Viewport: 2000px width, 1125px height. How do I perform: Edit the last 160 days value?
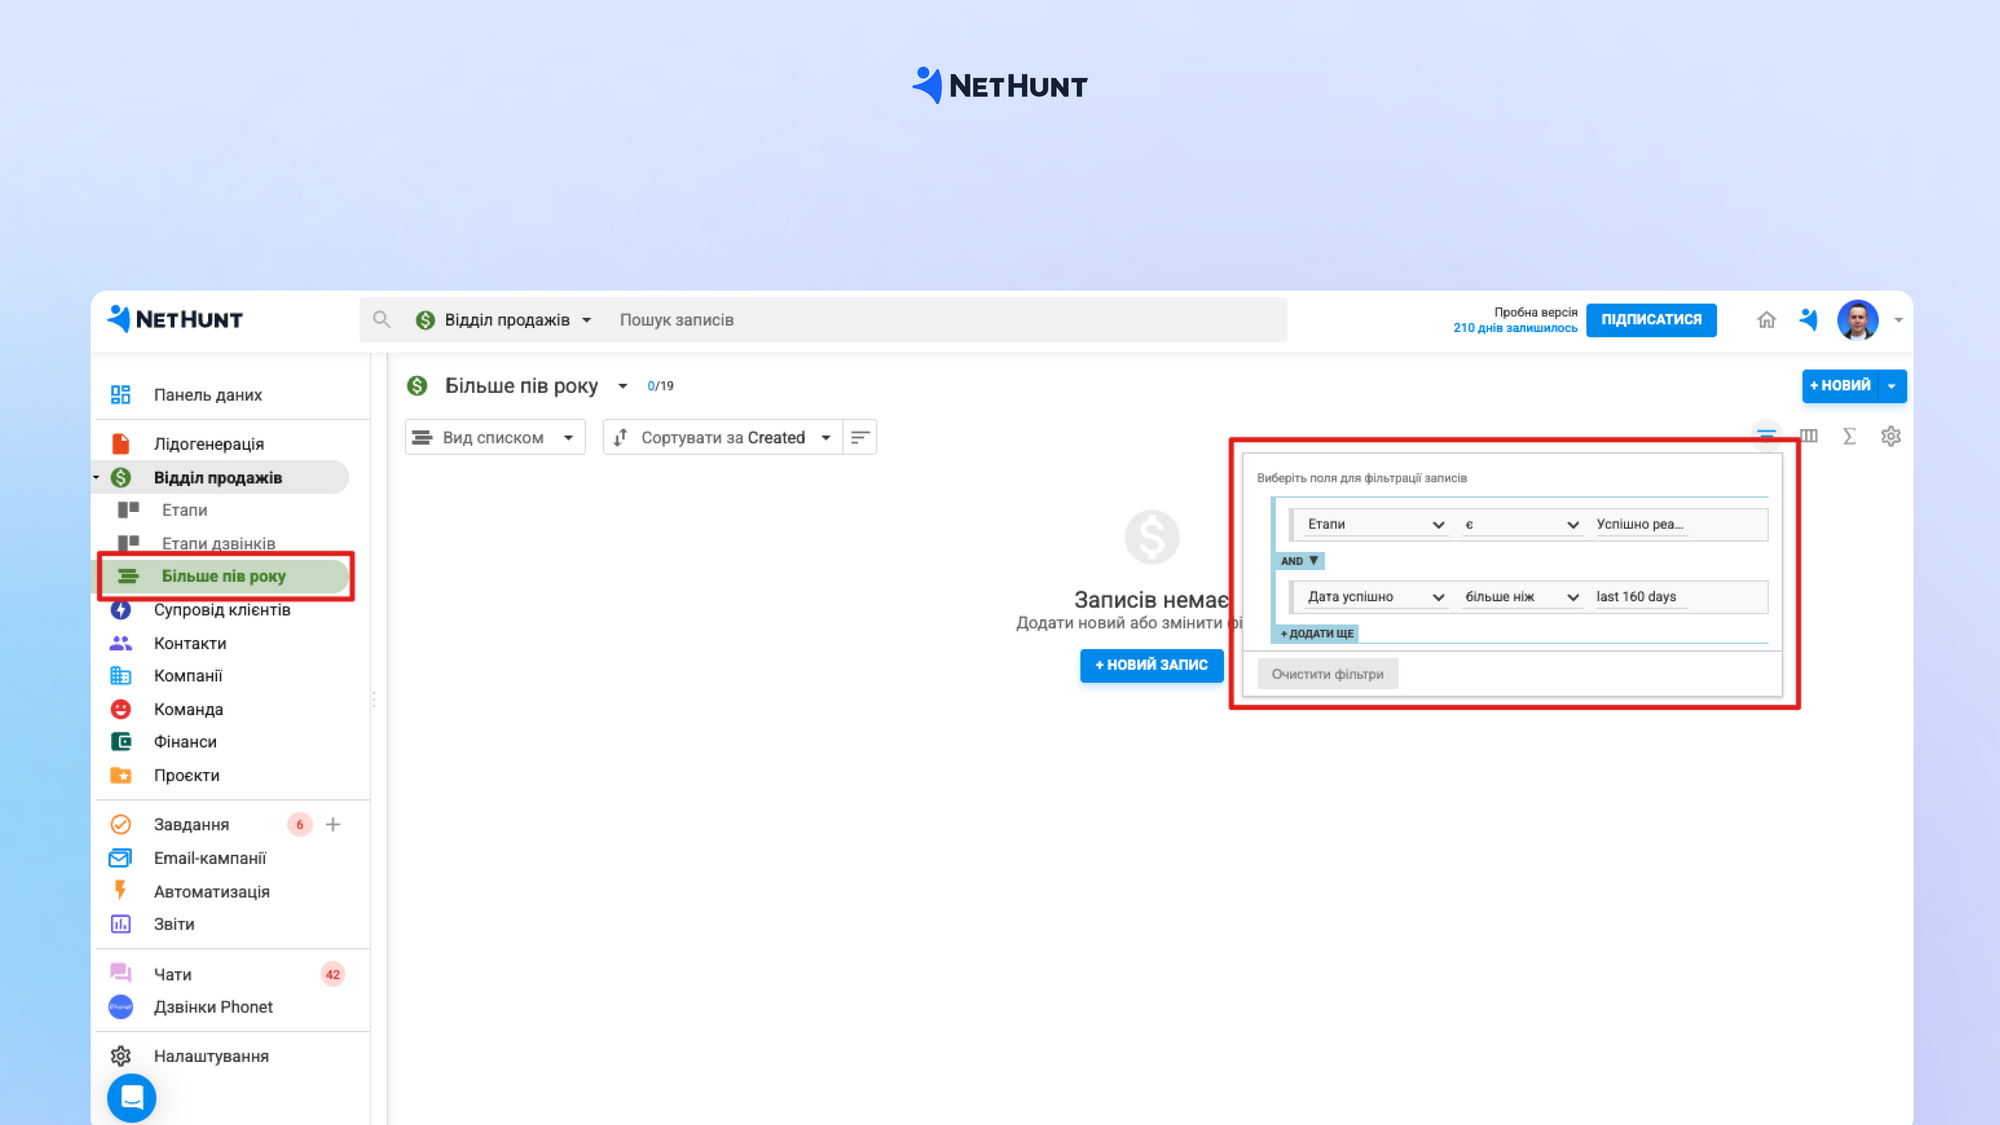(x=1640, y=597)
